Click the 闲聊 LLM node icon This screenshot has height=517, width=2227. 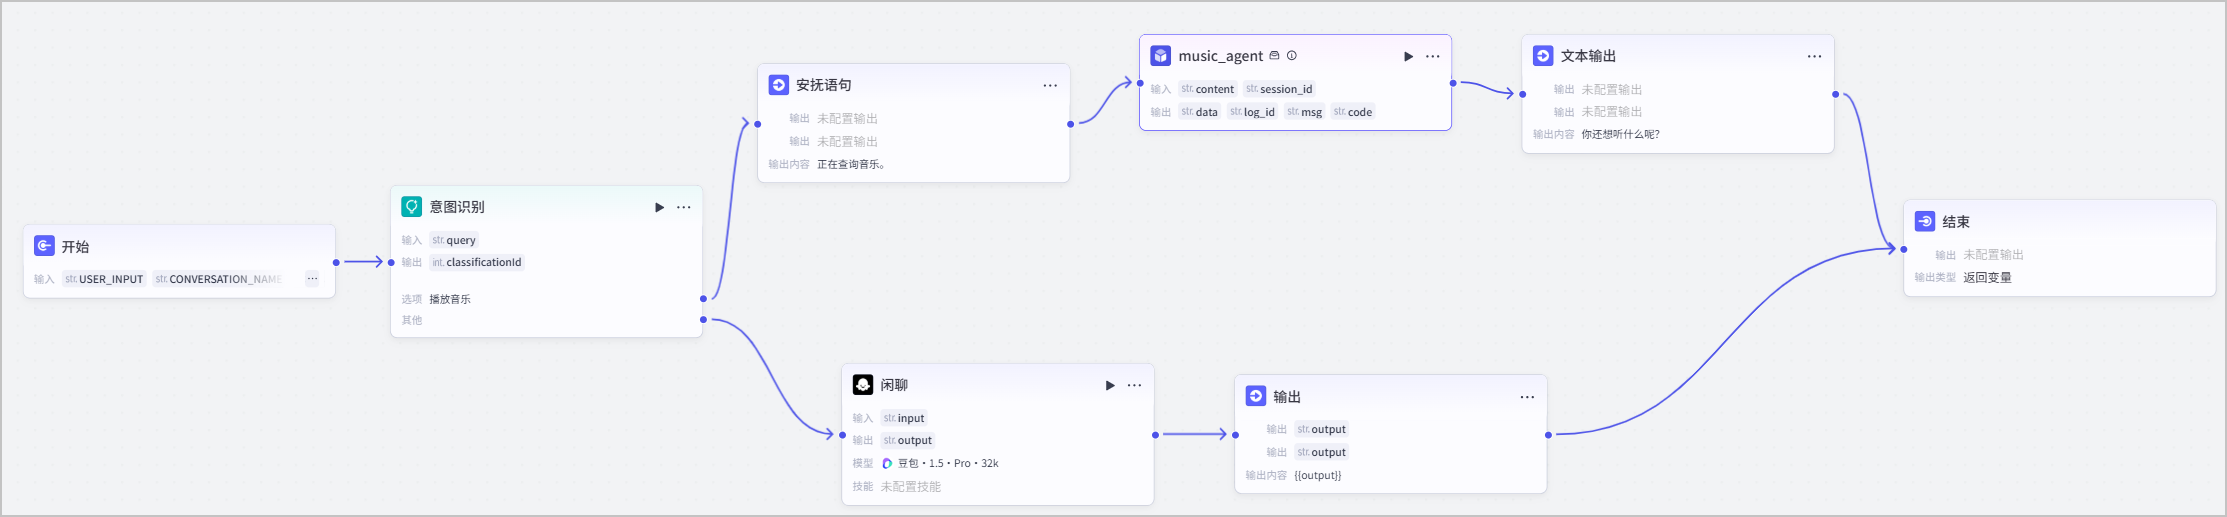(x=863, y=385)
